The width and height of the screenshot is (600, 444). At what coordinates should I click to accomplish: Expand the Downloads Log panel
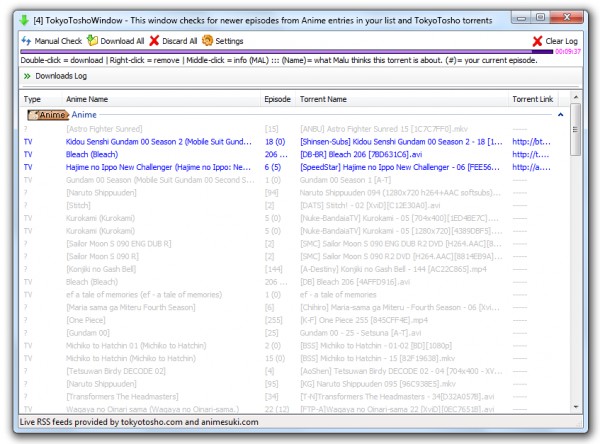[27, 76]
